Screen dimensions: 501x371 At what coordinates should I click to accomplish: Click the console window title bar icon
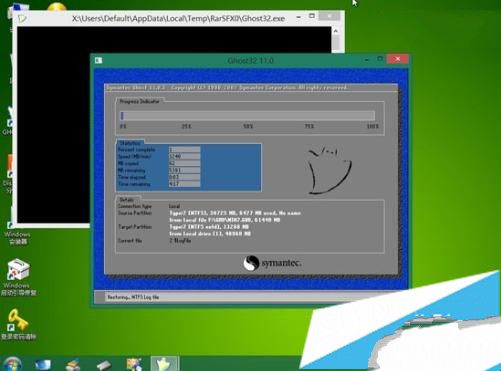pos(22,18)
